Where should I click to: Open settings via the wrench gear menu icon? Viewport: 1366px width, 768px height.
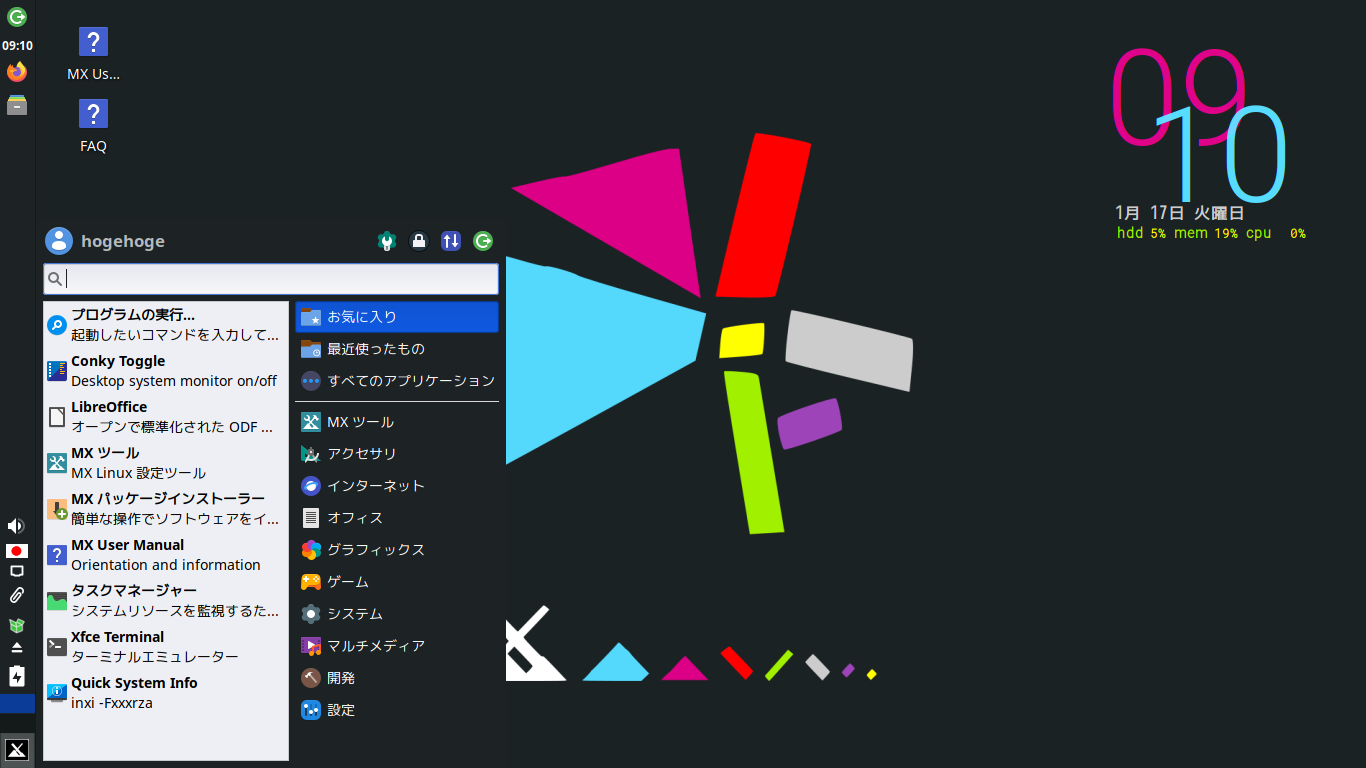click(x=387, y=241)
